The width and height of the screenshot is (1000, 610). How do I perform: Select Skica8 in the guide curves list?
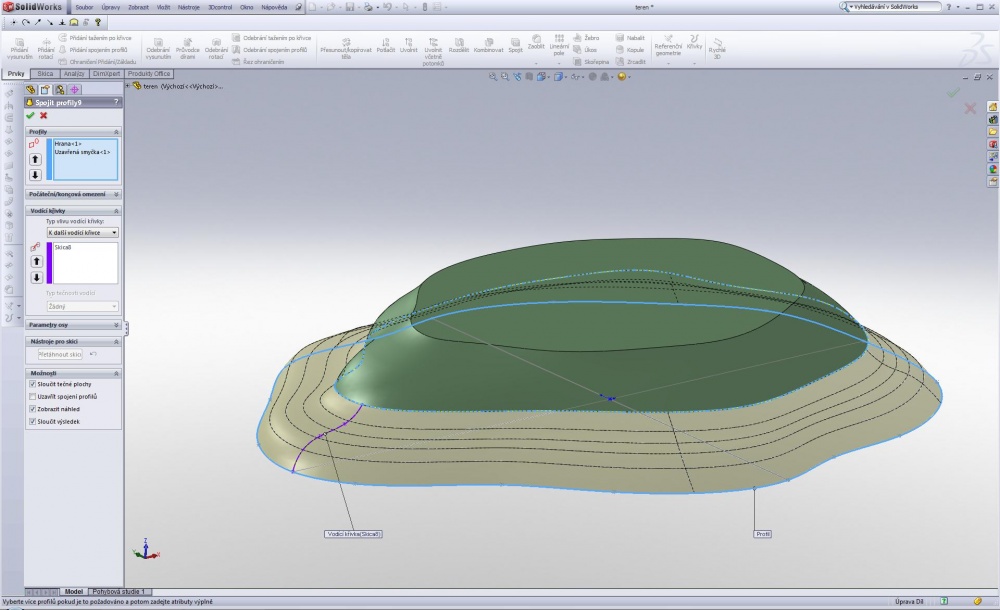click(63, 247)
